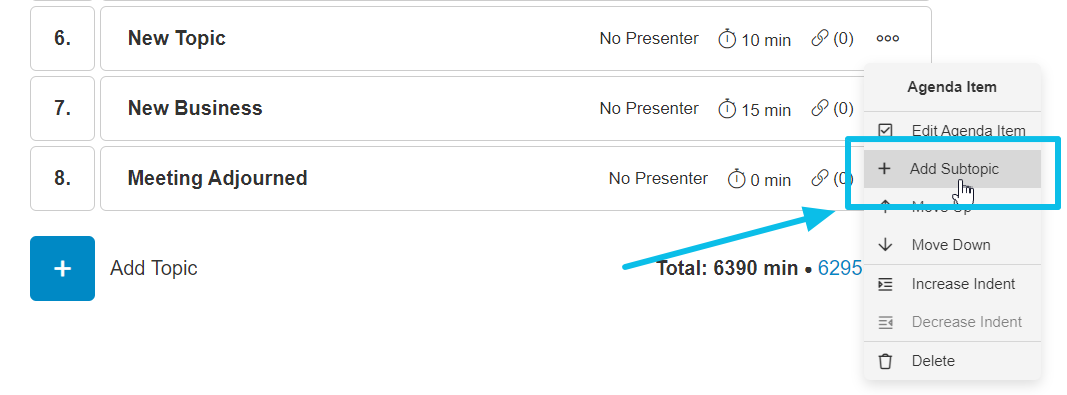Click the trash icon next to Delete
Viewport: 1067px width, 395px height.
tap(885, 361)
